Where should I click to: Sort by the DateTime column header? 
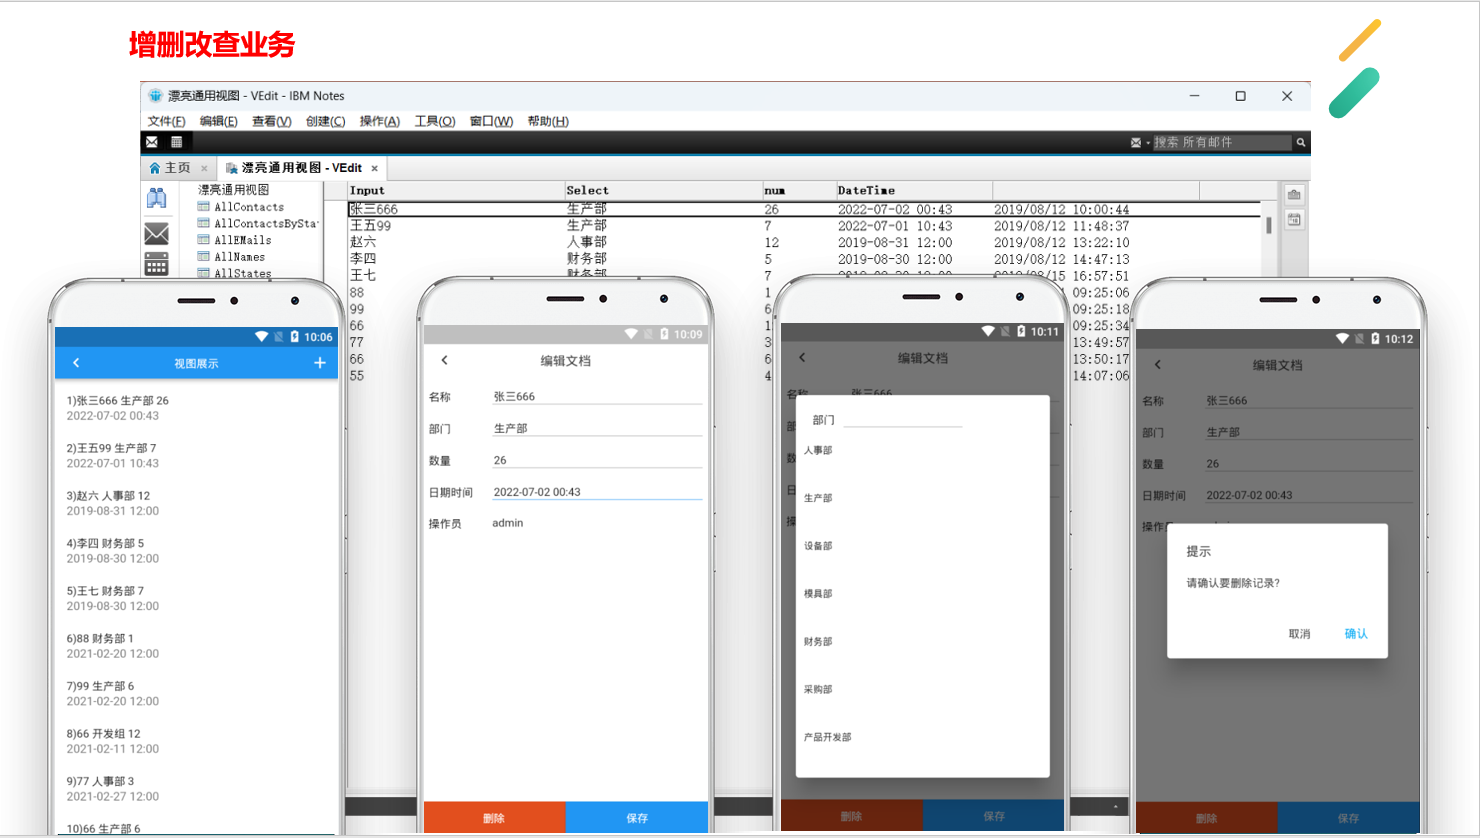(x=914, y=190)
